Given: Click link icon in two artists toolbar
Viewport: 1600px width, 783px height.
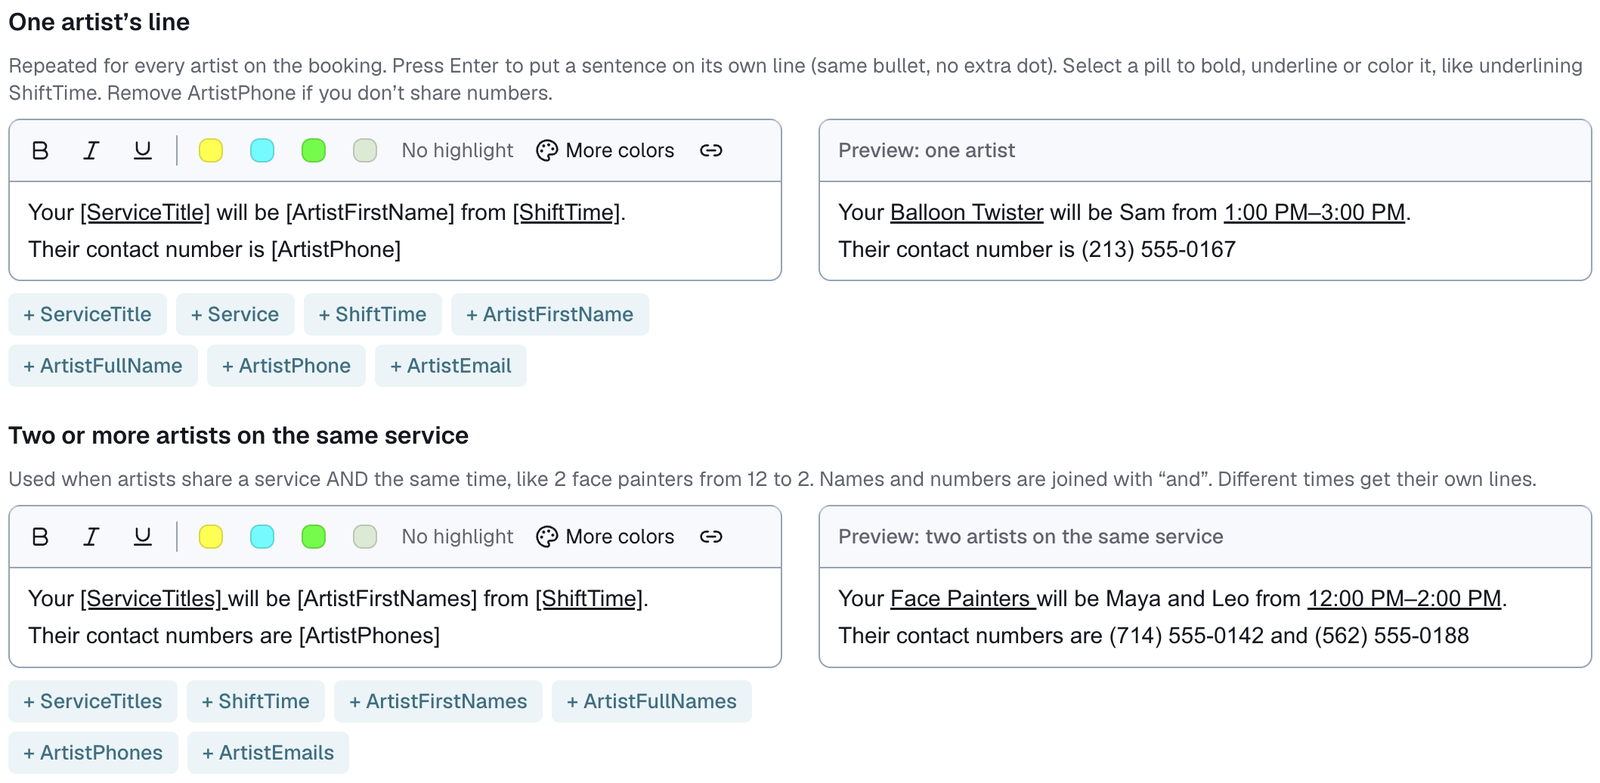Looking at the screenshot, I should tap(711, 537).
